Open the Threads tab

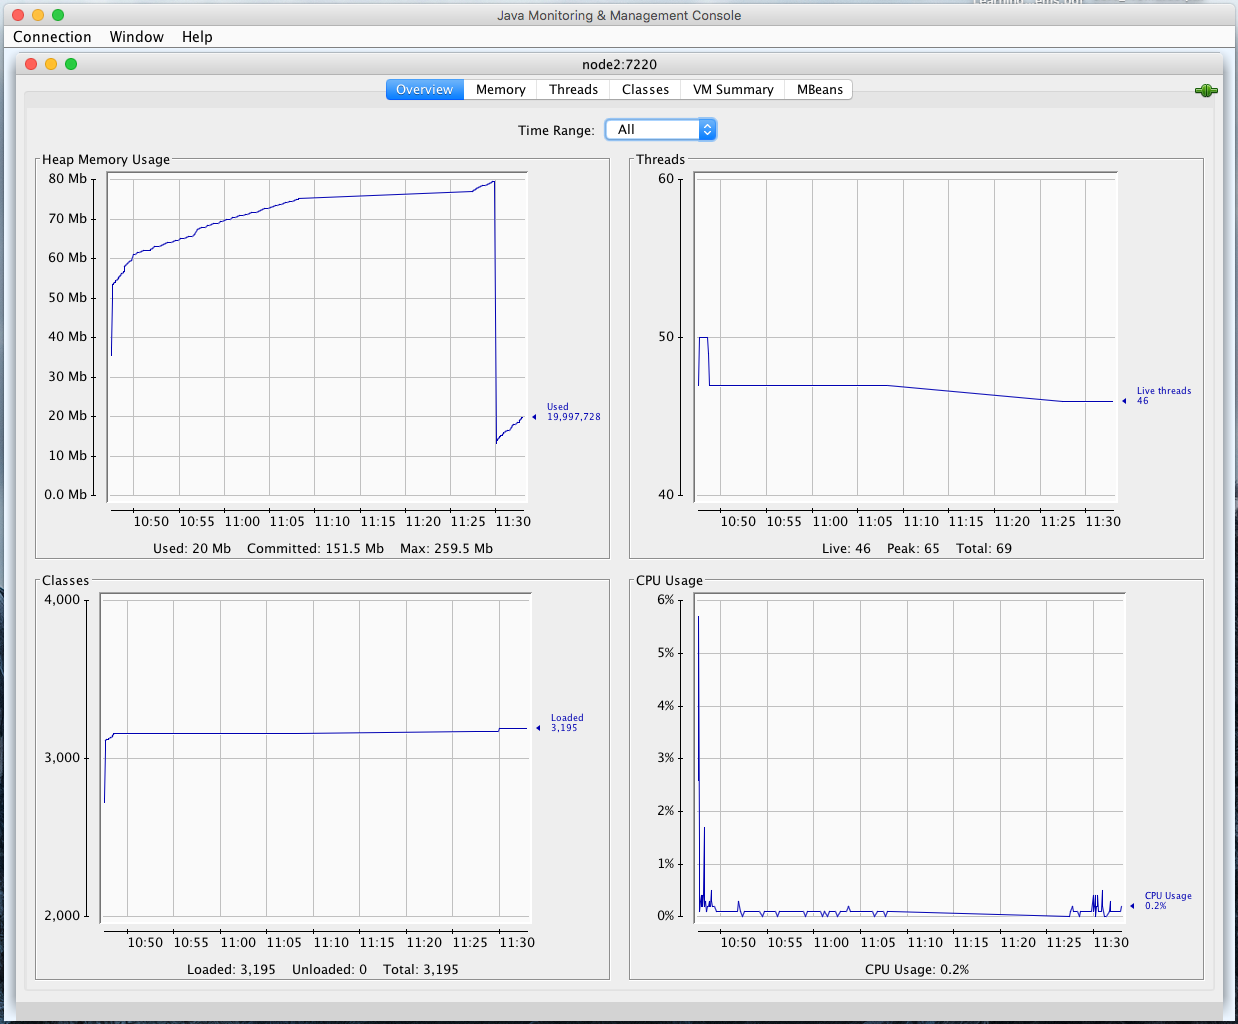[573, 90]
